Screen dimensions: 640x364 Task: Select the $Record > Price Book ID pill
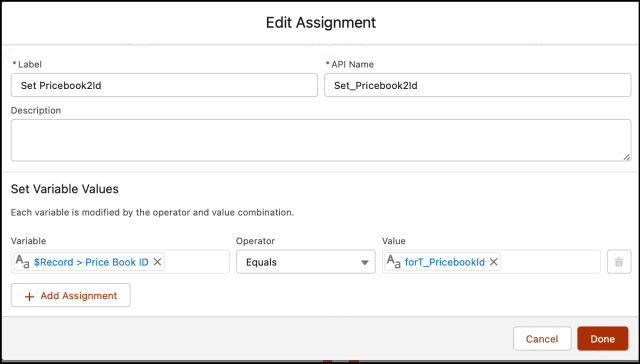[x=91, y=262]
